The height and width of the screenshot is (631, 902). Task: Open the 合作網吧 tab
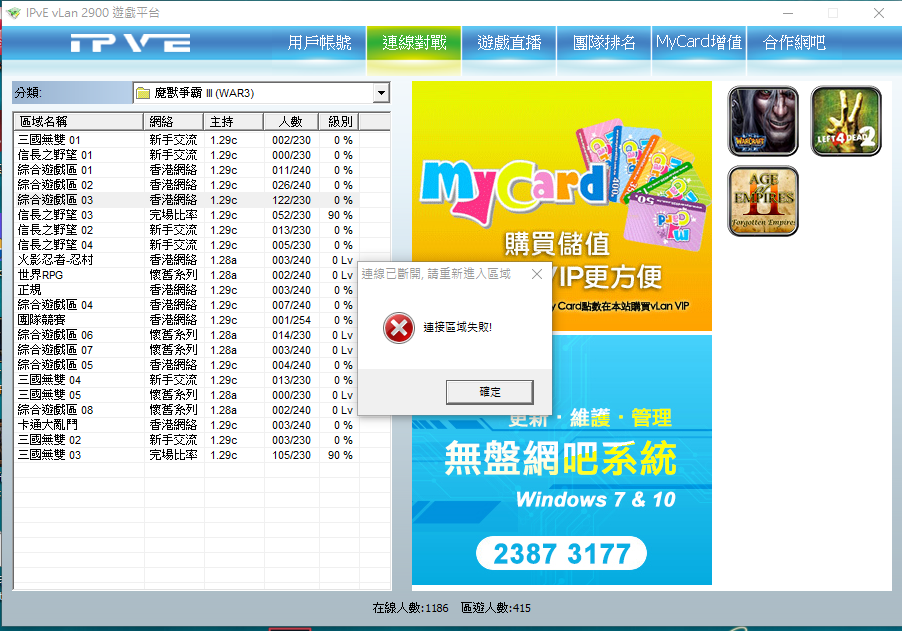coord(794,43)
